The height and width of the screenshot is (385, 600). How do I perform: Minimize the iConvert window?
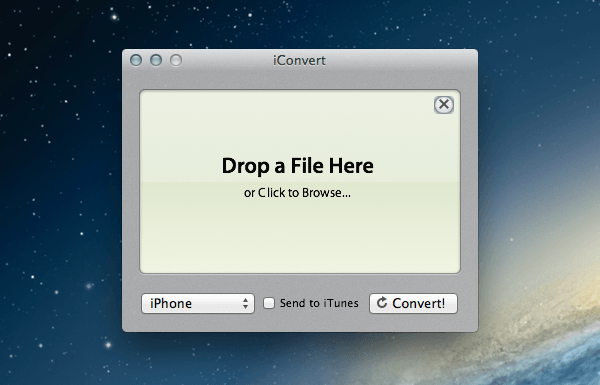click(156, 60)
